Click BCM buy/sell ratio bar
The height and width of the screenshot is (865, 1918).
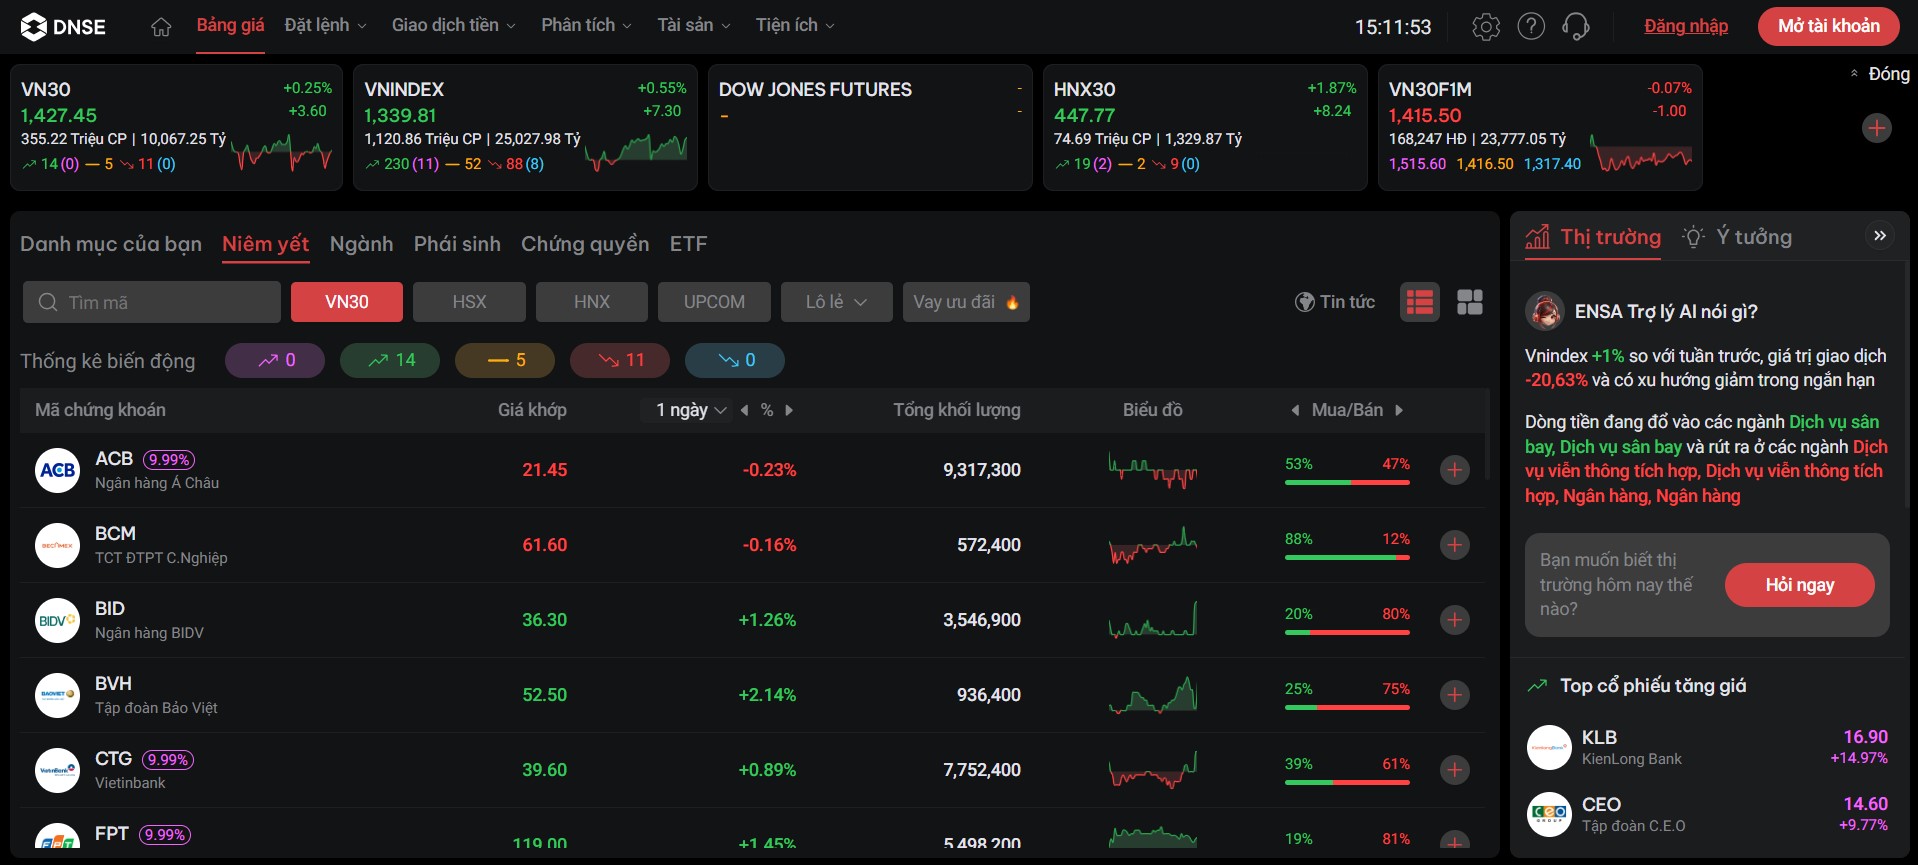[1347, 557]
